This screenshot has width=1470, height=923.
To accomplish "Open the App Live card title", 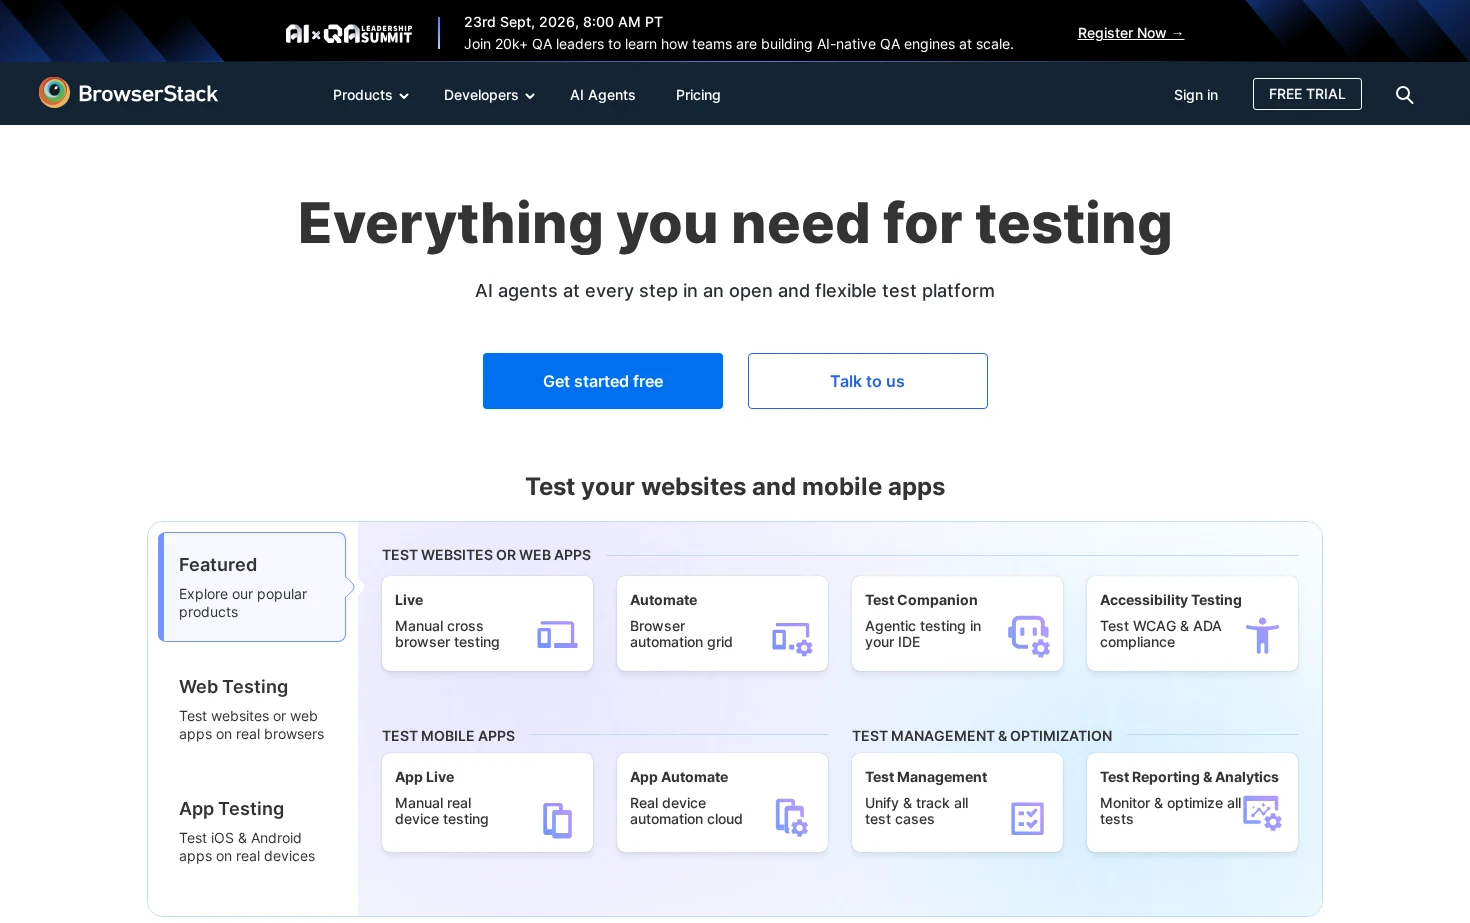I will tap(425, 777).
